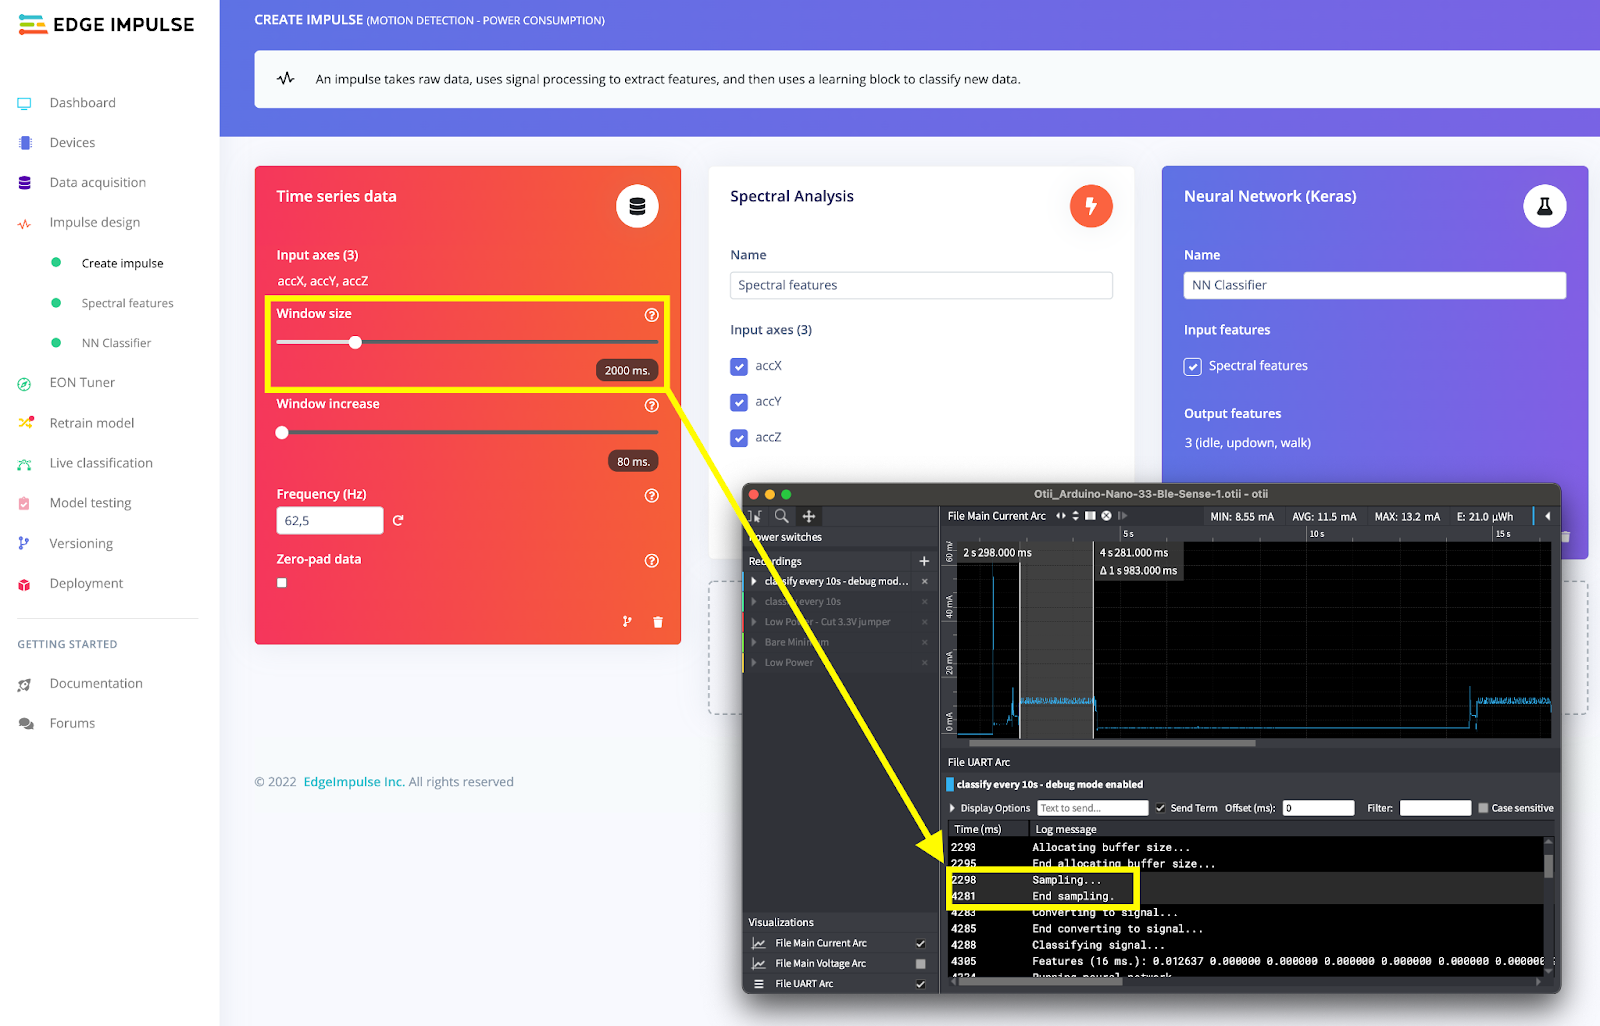This screenshot has height=1026, width=1600.
Task: Click the Devices chip icon
Action: [x=25, y=143]
